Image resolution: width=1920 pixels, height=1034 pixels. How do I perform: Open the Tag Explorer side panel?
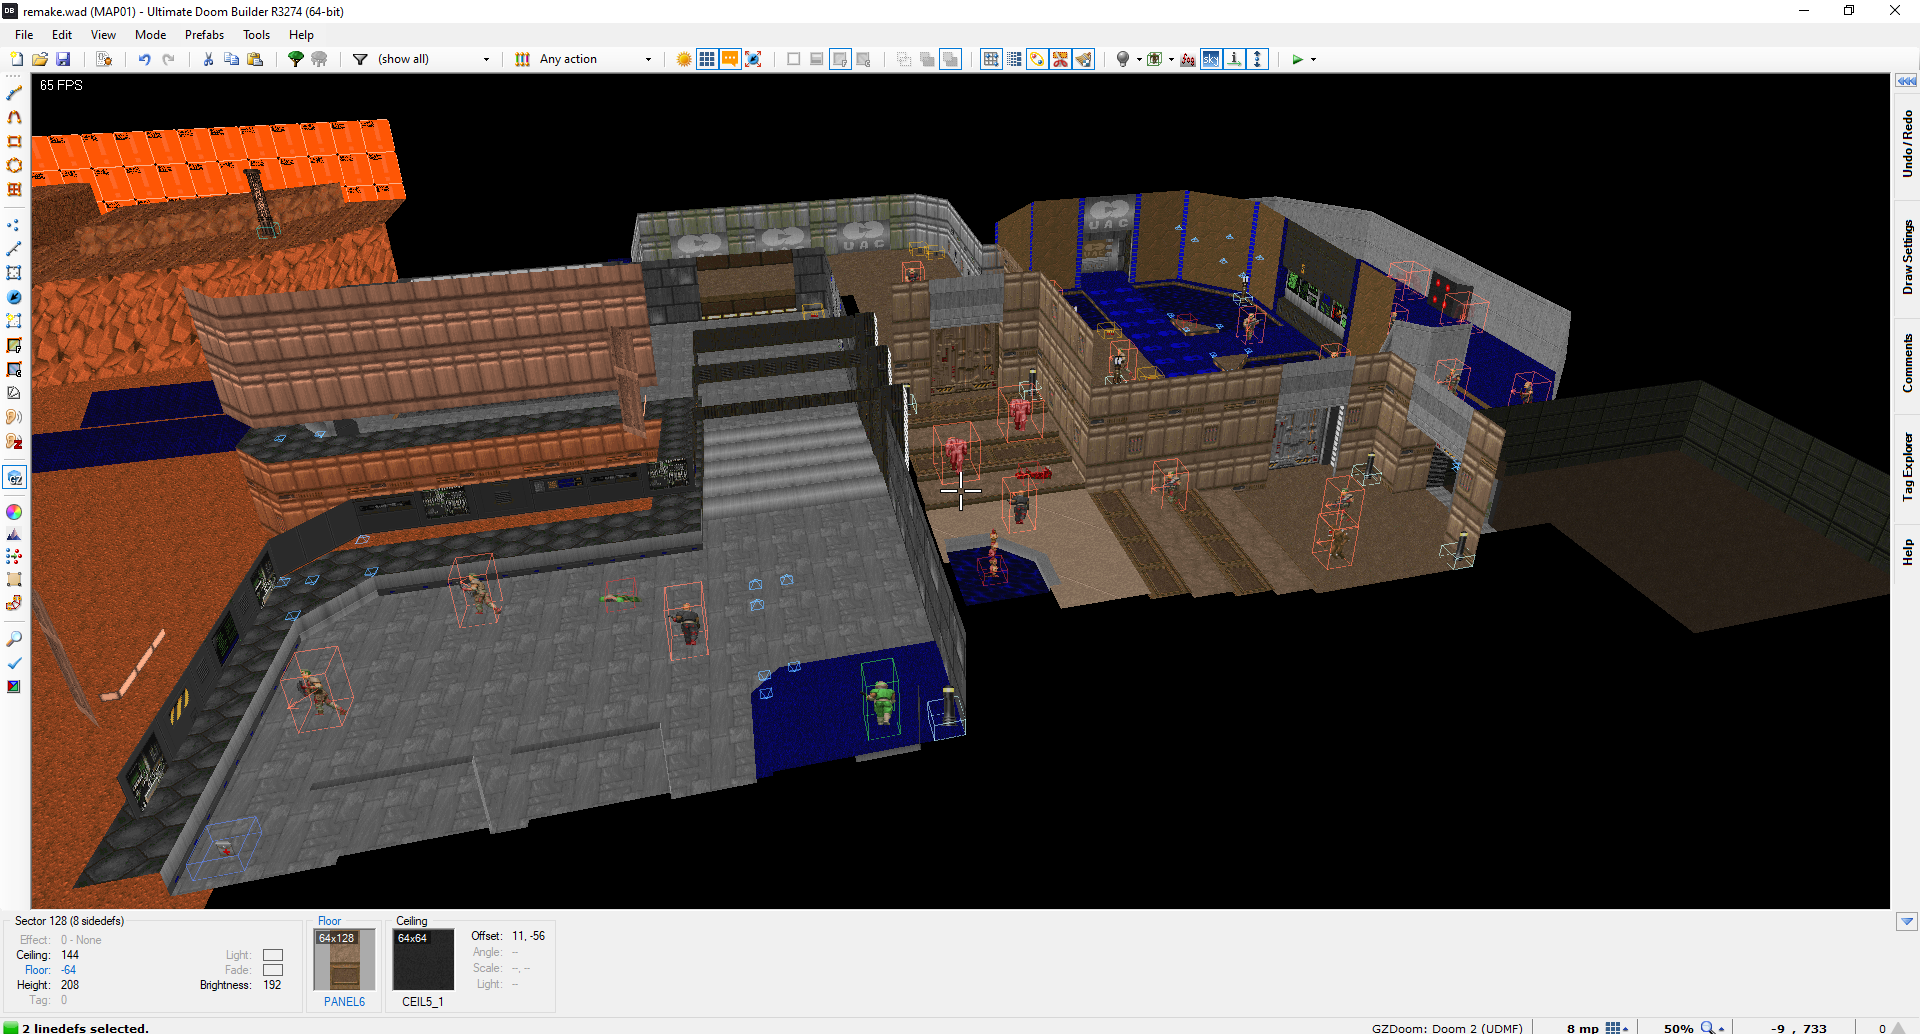(x=1907, y=467)
